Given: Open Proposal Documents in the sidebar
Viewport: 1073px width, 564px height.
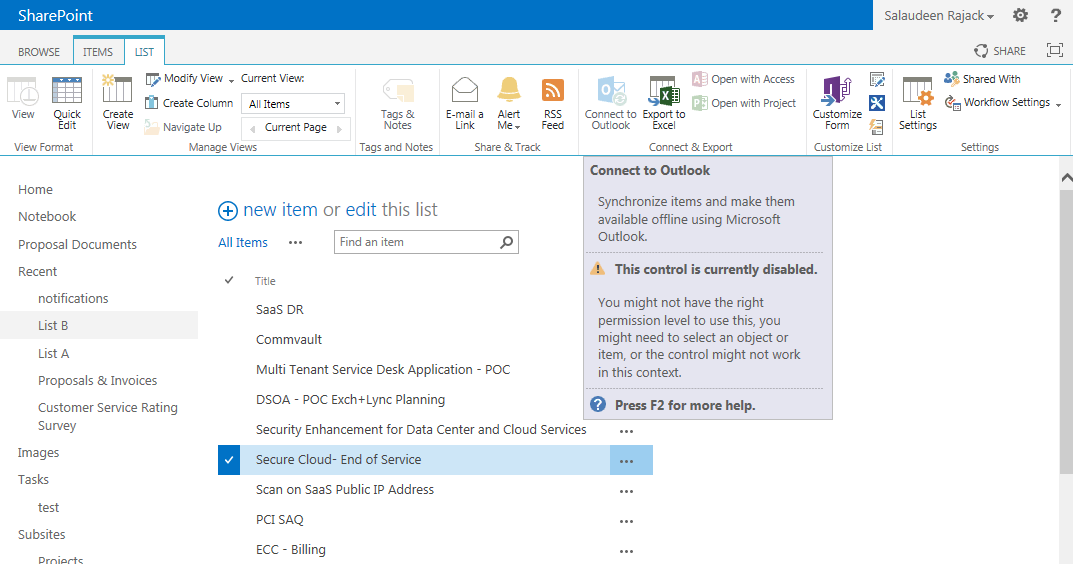Looking at the screenshot, I should (x=77, y=244).
